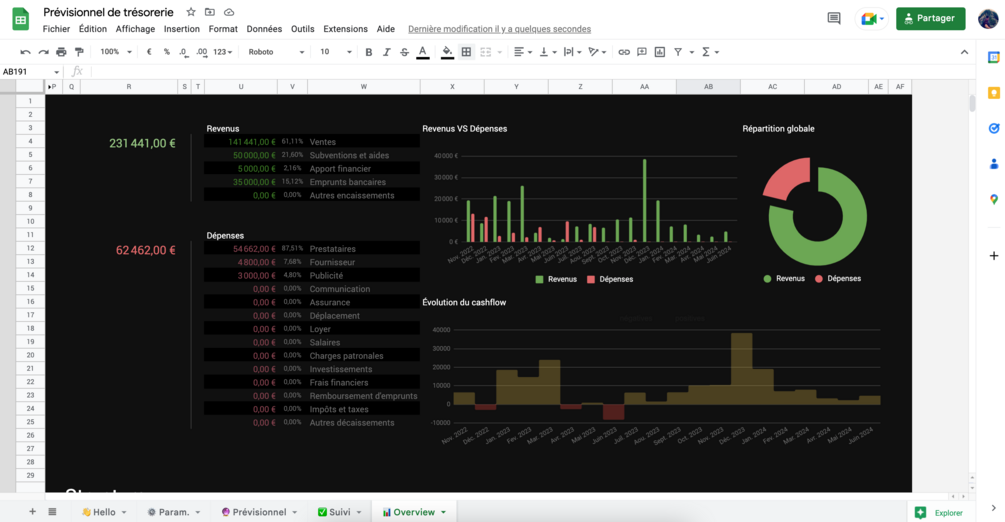Open text rotation dropdown

tap(597, 52)
